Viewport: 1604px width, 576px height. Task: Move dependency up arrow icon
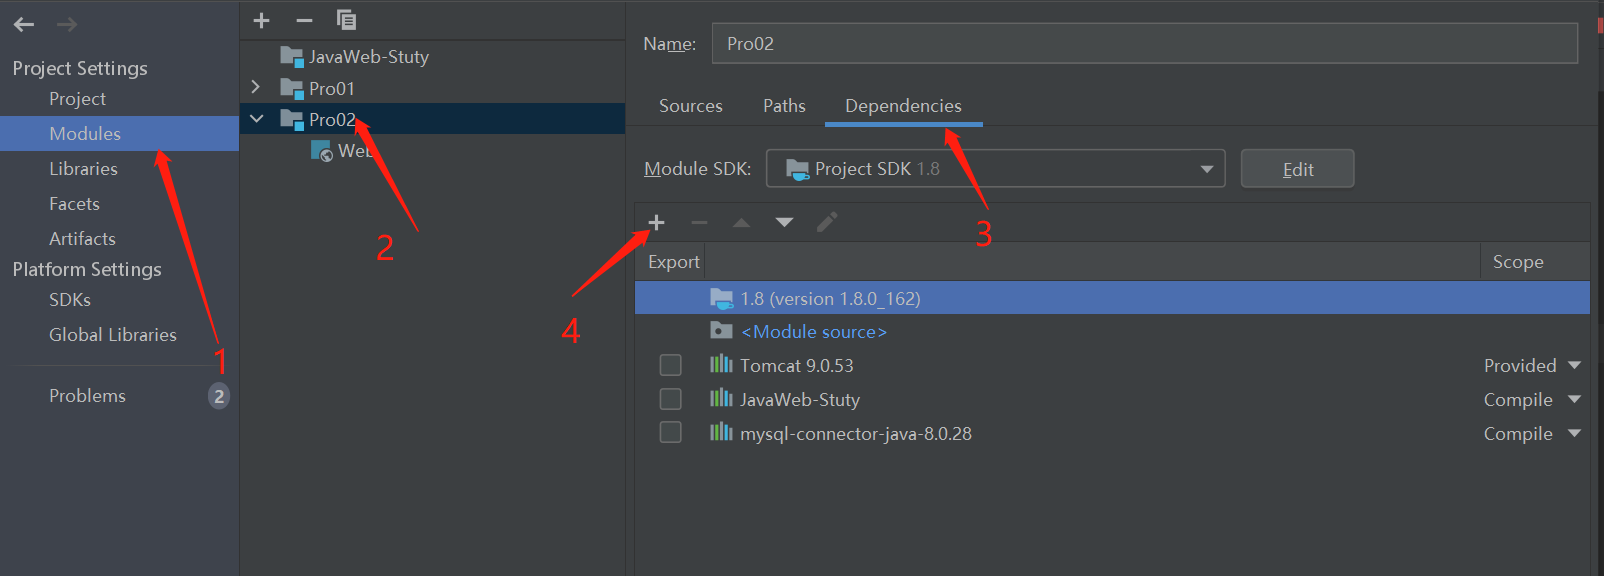tap(741, 222)
